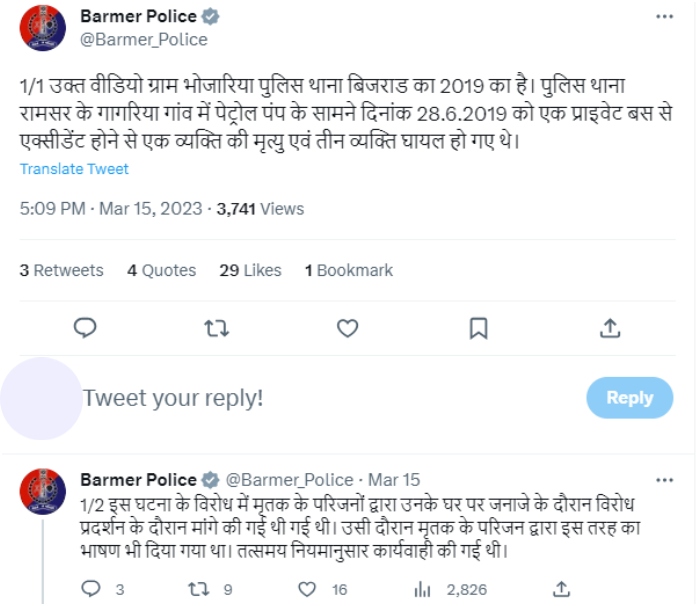The image size is (700, 606).
Task: Open Barmer Police profile picture on main tweet
Action: 42,28
